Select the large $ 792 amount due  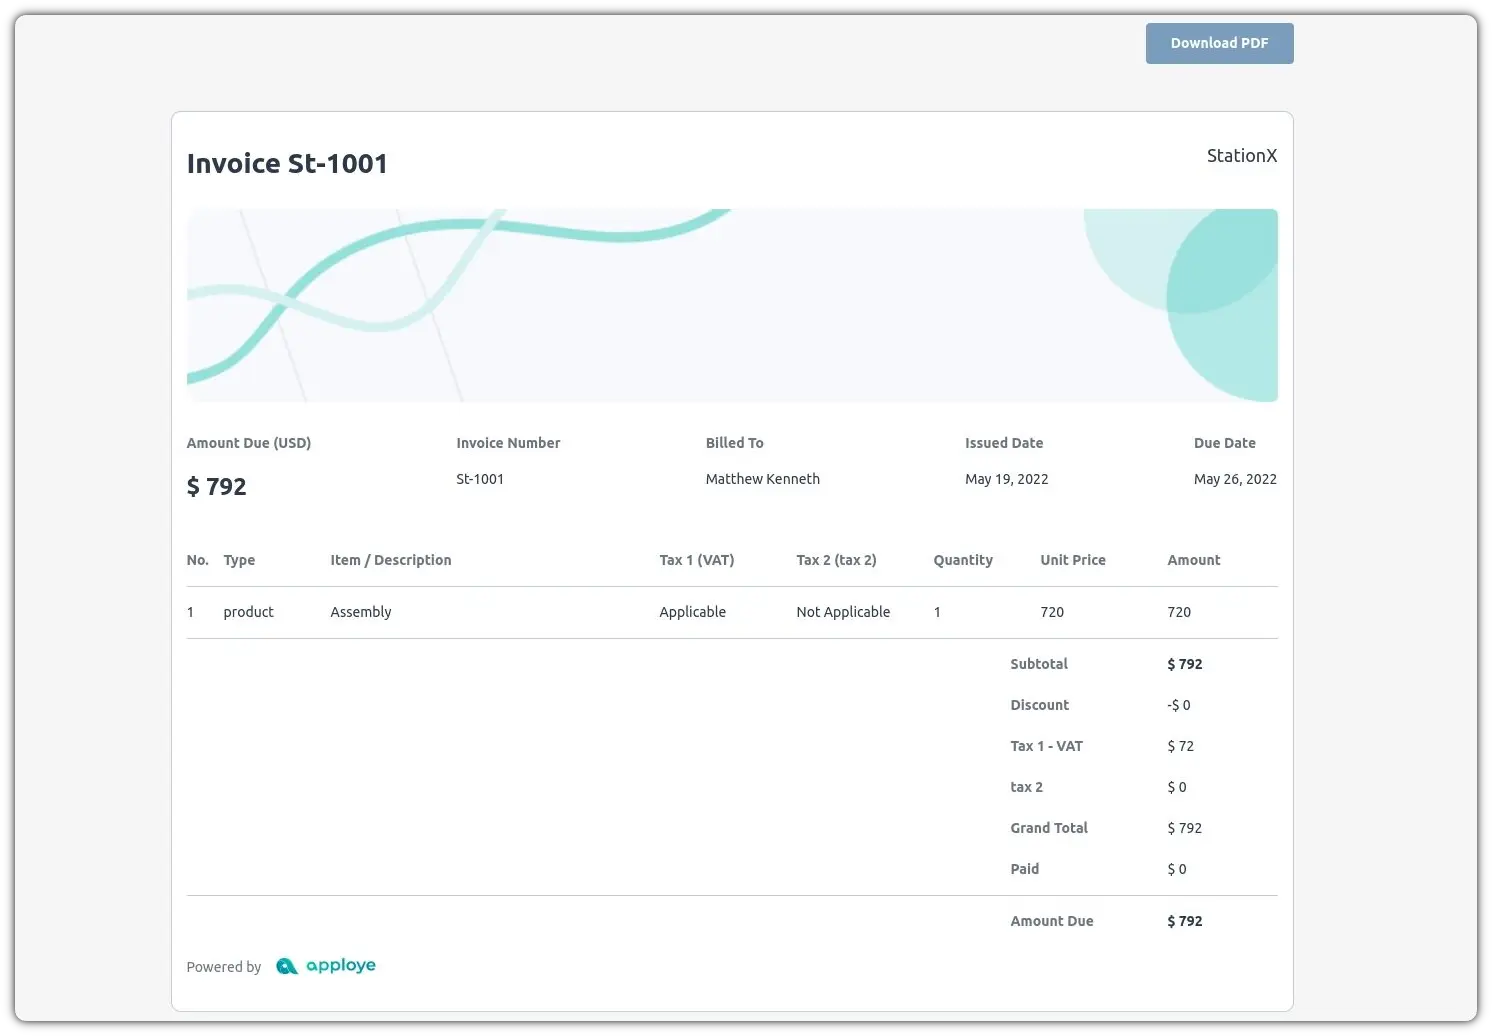coord(216,487)
